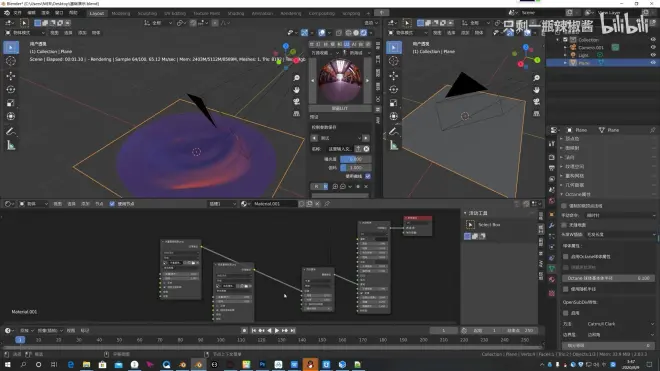This screenshot has height=371, width=660.
Task: Click the pan hand icon in right viewport
Action: (x=536, y=90)
